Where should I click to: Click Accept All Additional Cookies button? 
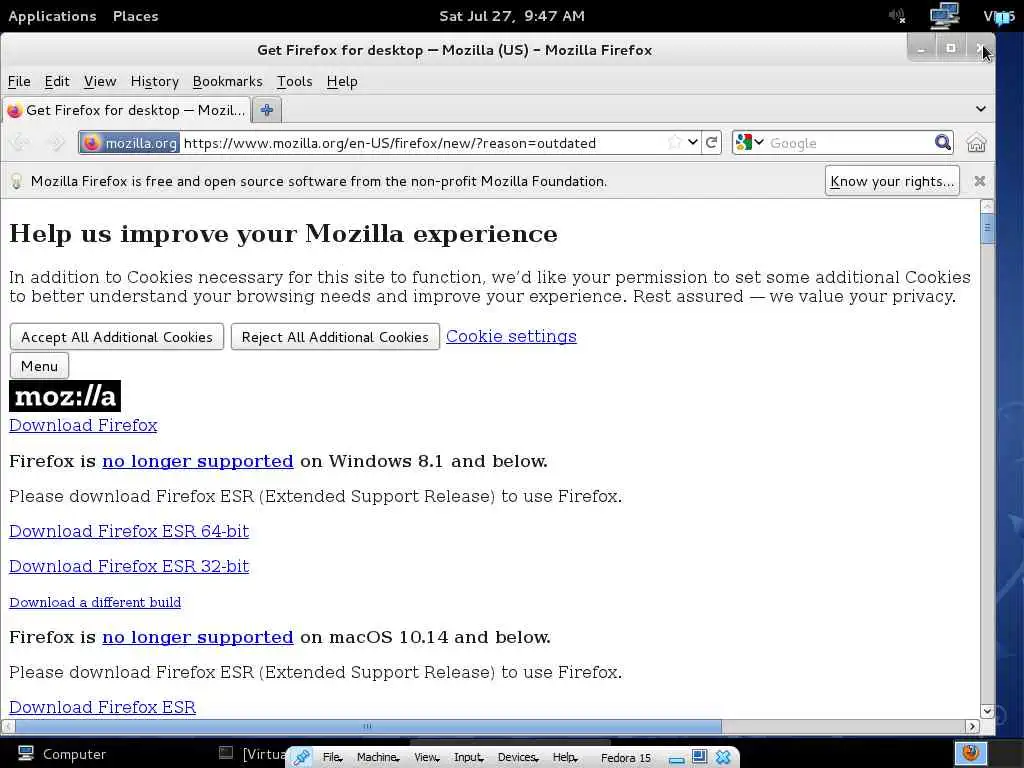(117, 337)
